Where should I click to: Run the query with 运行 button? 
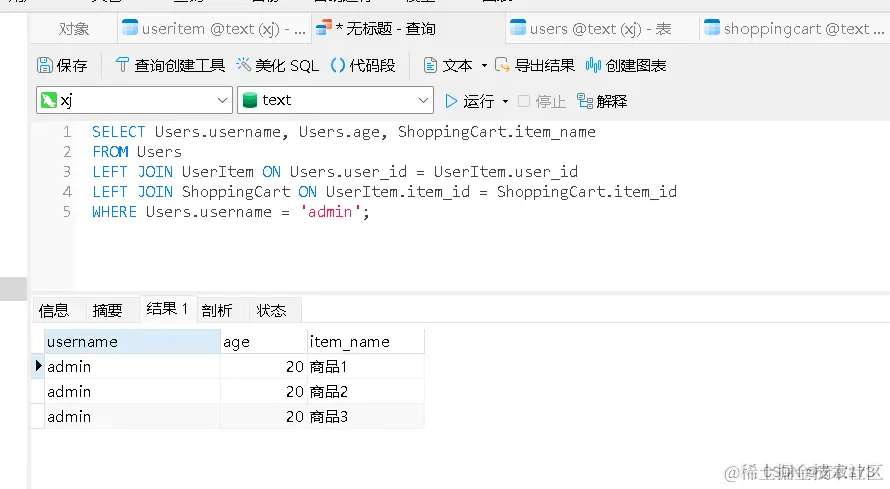469,101
